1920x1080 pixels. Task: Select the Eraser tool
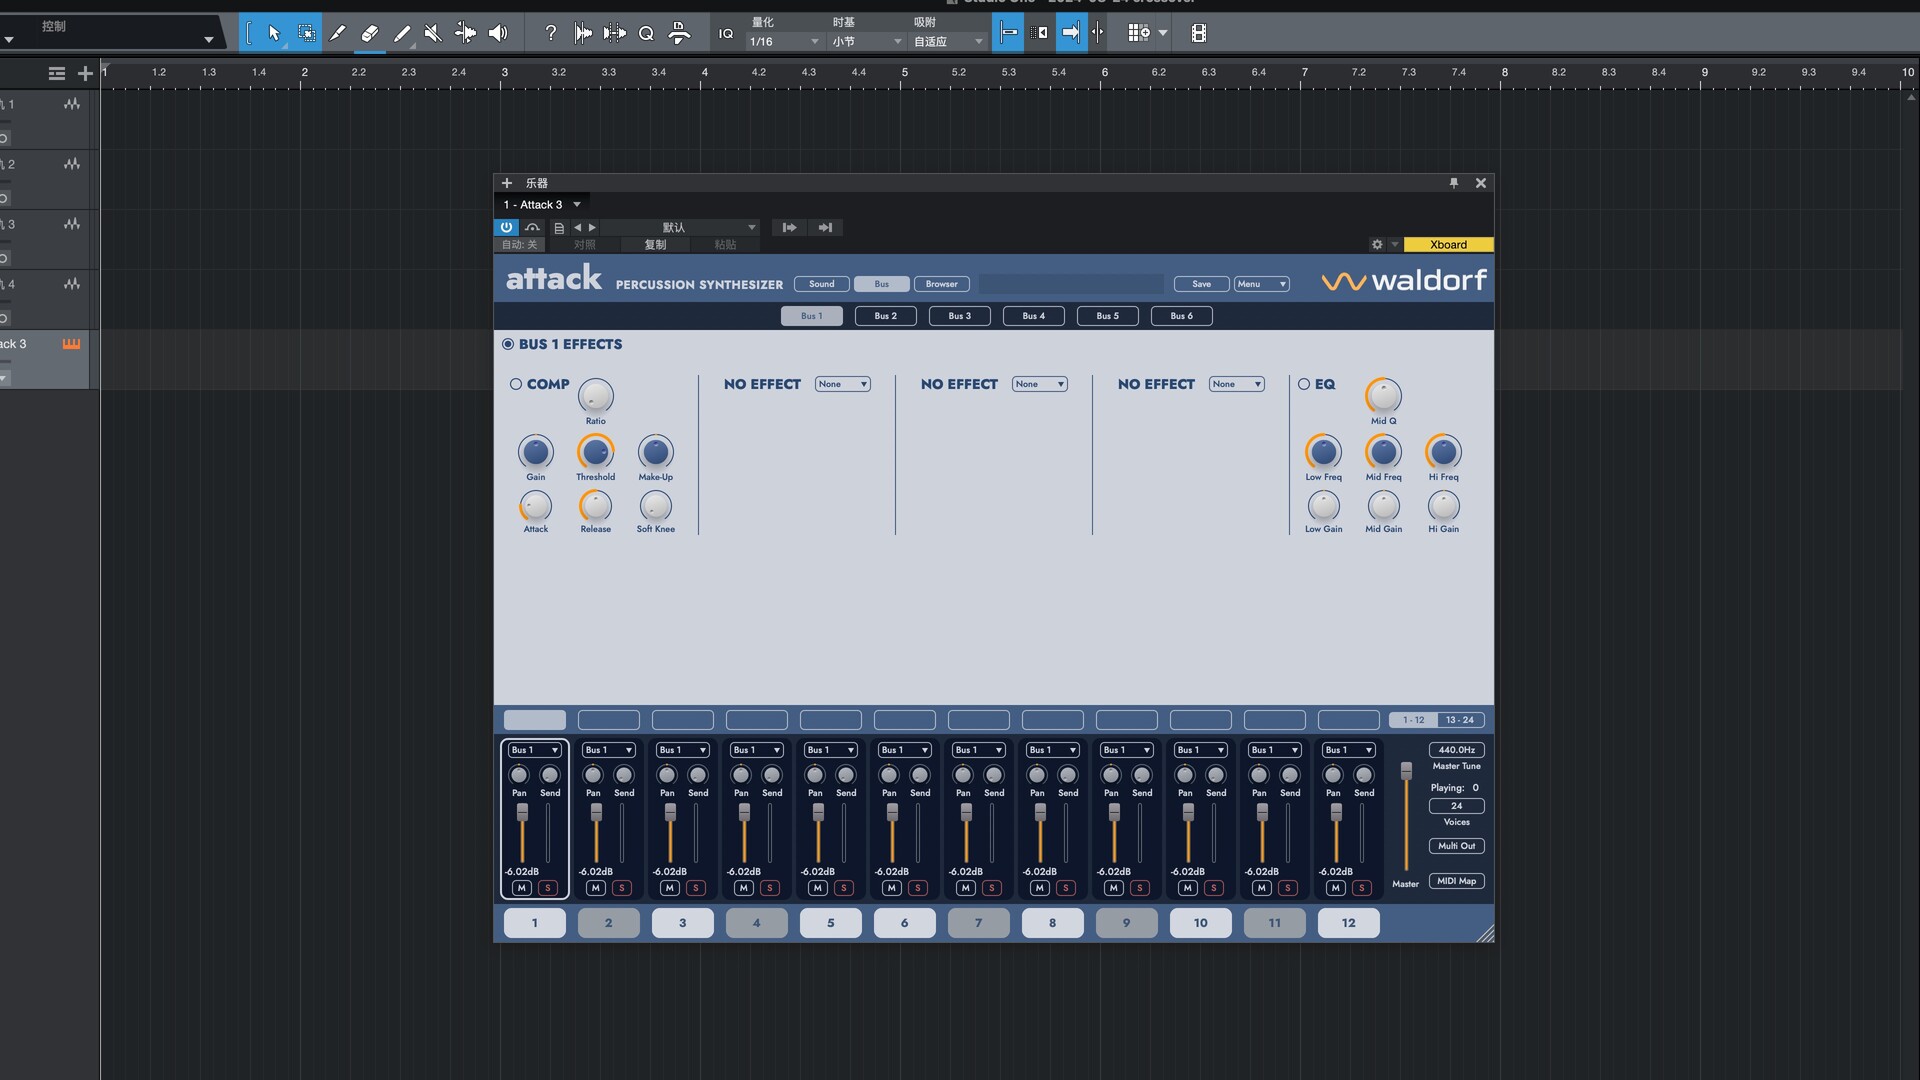[369, 33]
